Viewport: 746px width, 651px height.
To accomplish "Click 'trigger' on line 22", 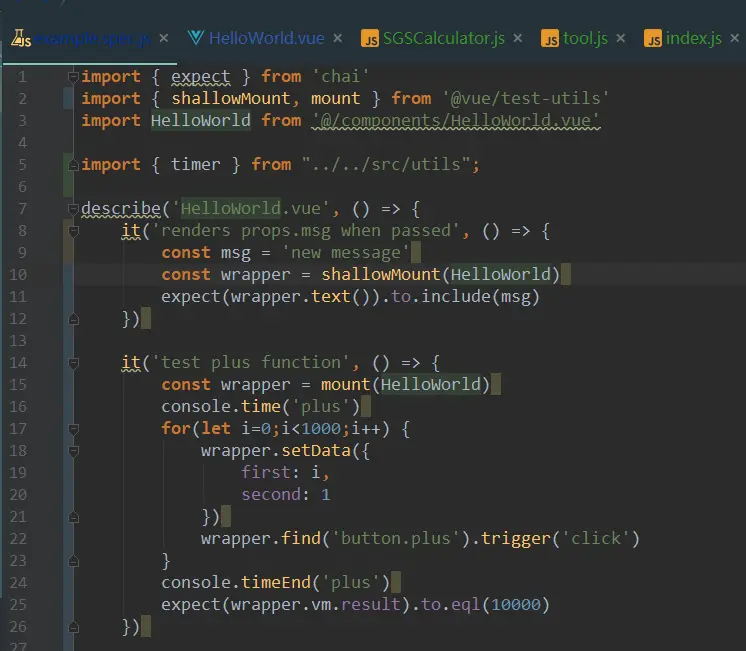I will point(515,539).
